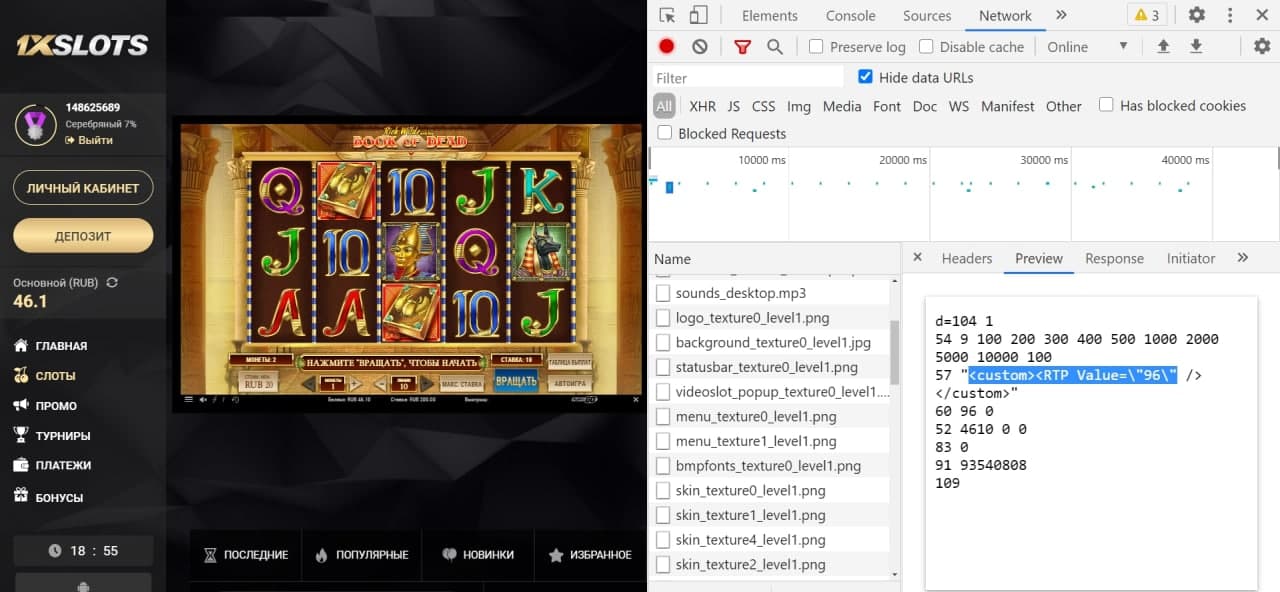Enable the Preserve log checkbox
The height and width of the screenshot is (592, 1280).
(816, 47)
